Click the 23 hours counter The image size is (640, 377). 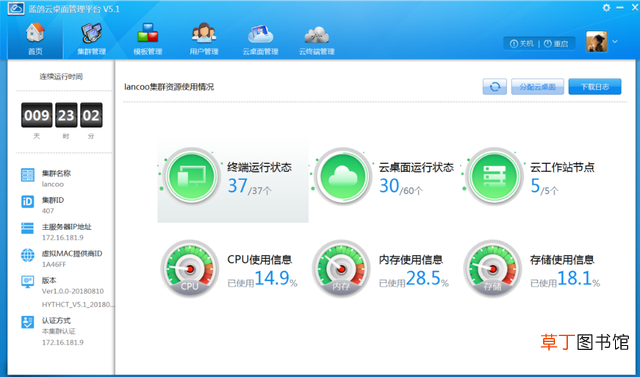[66, 115]
